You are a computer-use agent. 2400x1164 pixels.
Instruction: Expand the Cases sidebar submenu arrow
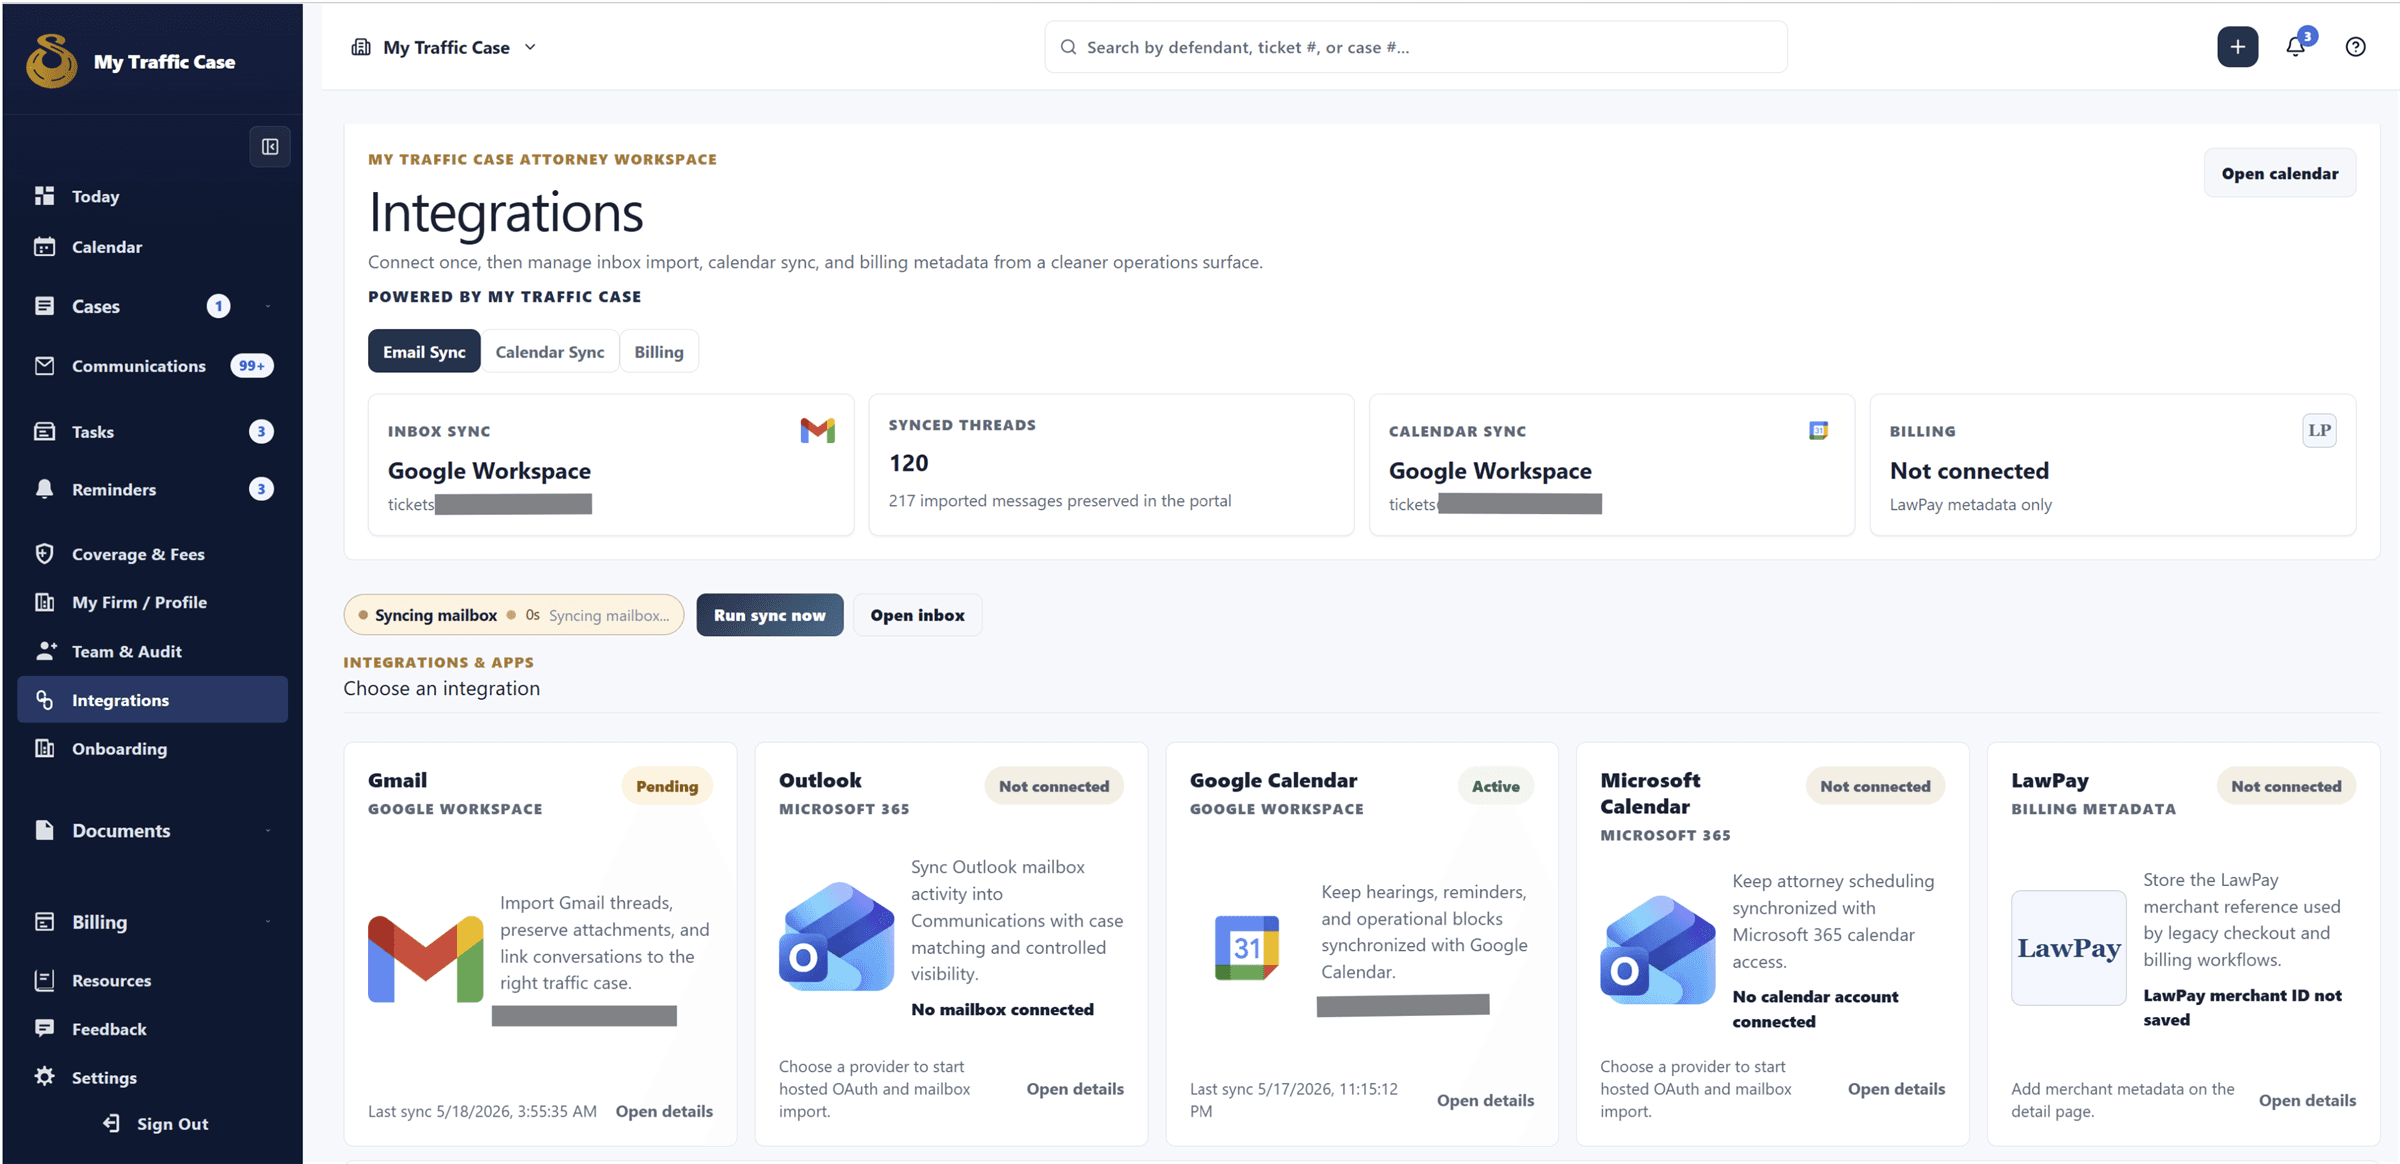268,306
